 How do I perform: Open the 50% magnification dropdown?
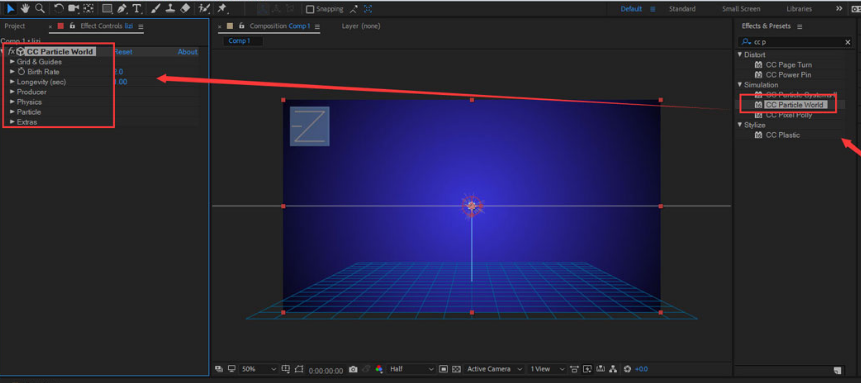tap(259, 369)
